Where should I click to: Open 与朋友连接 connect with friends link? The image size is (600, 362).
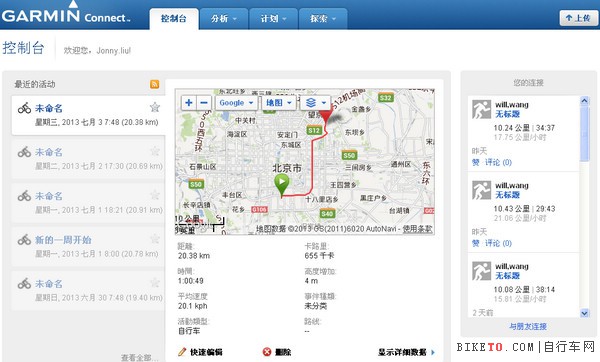click(528, 326)
